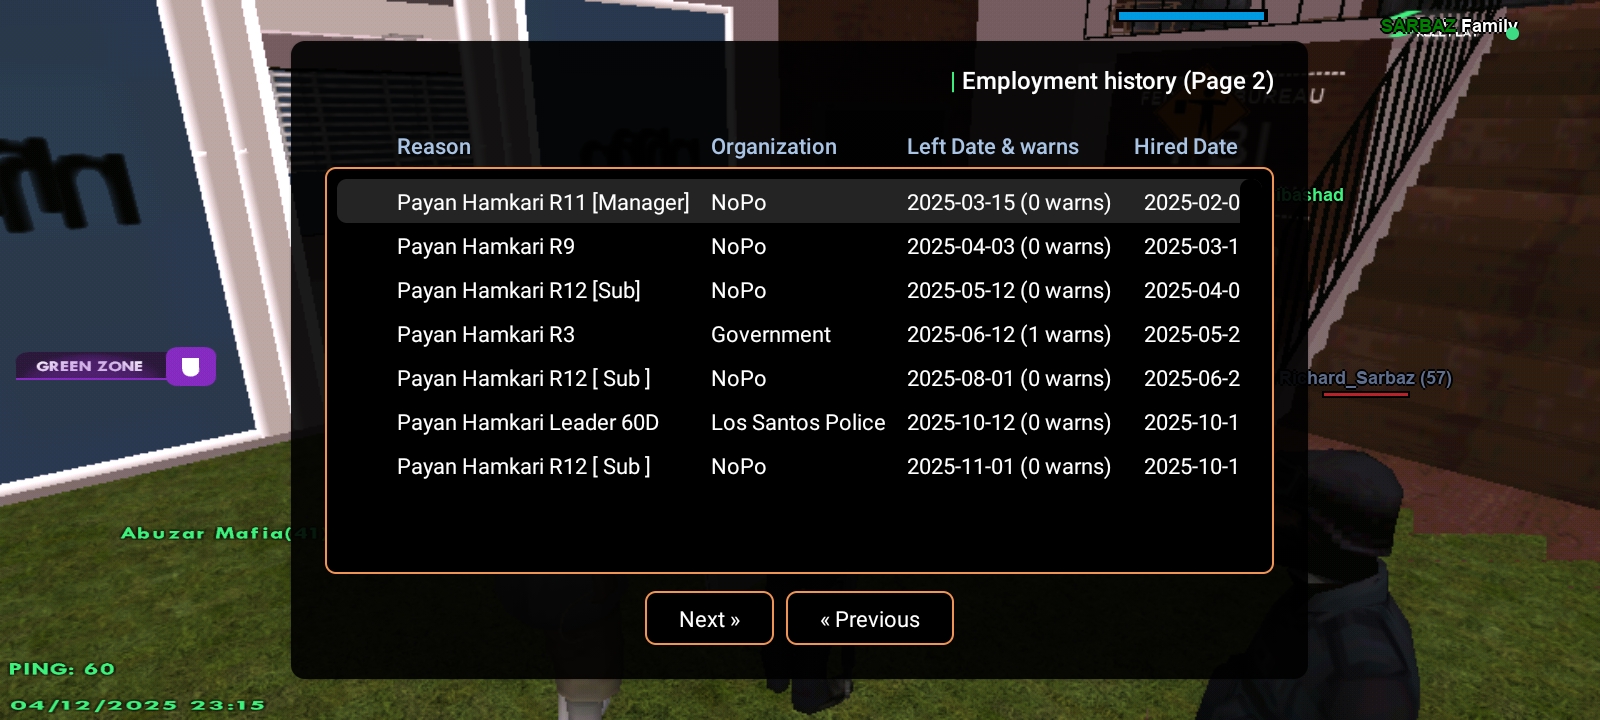Click the red health bar under Richard_Sarbaz
The width and height of the screenshot is (1600, 720).
tap(1365, 395)
